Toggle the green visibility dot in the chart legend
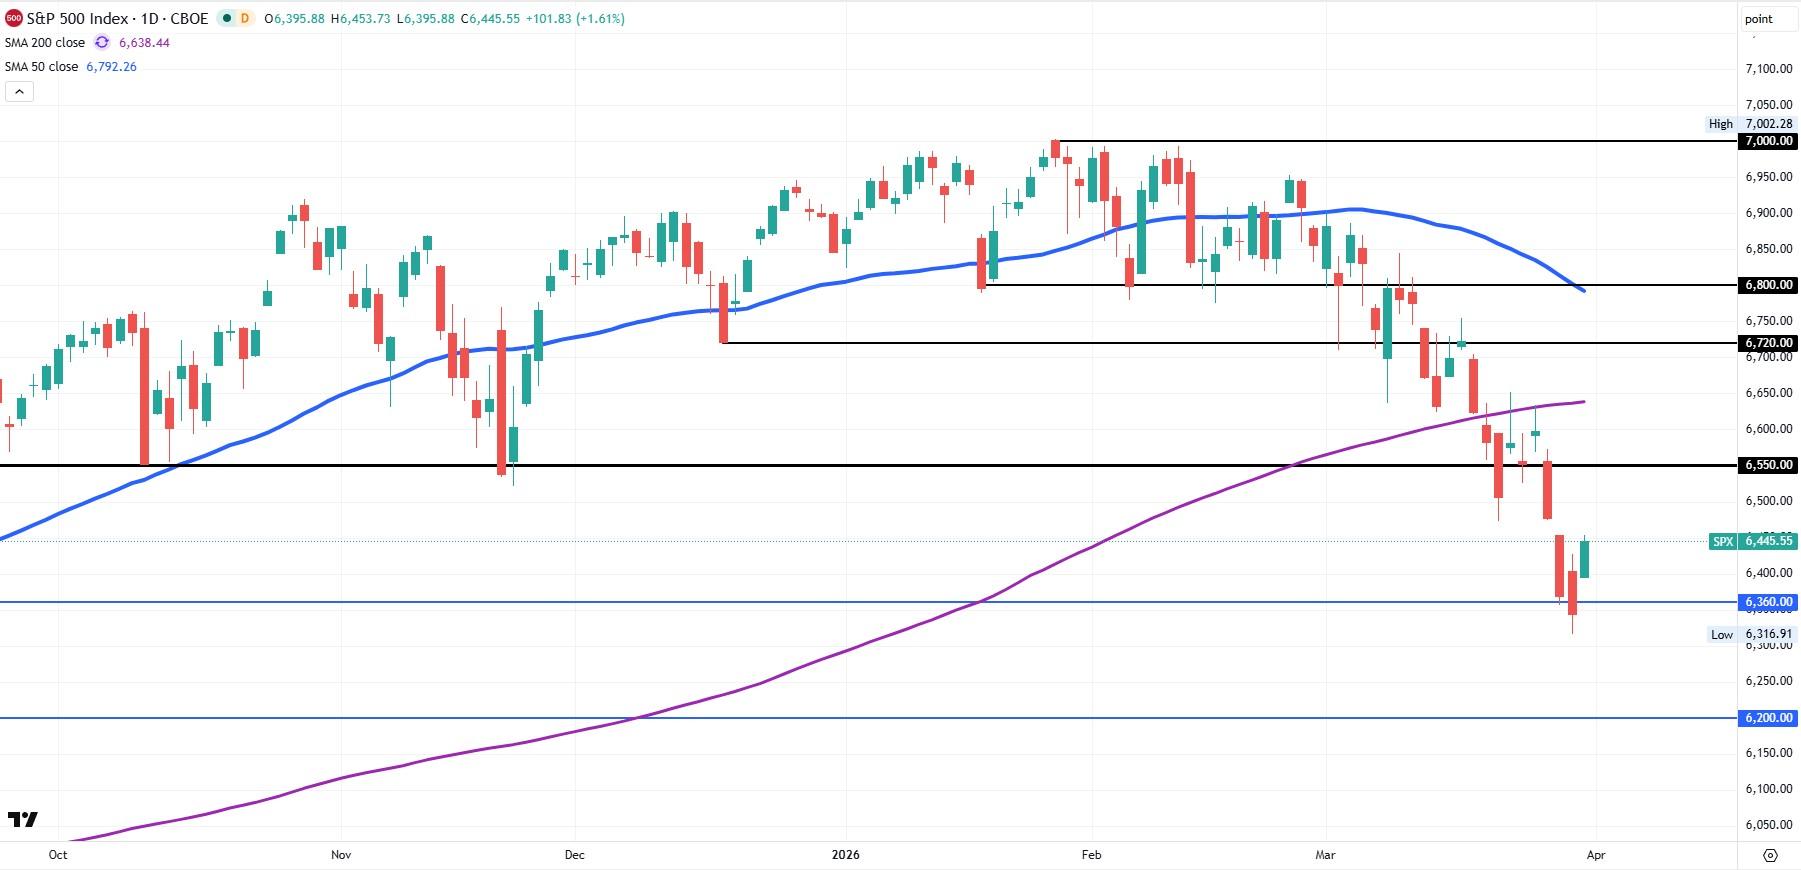The image size is (1801, 870). (226, 18)
